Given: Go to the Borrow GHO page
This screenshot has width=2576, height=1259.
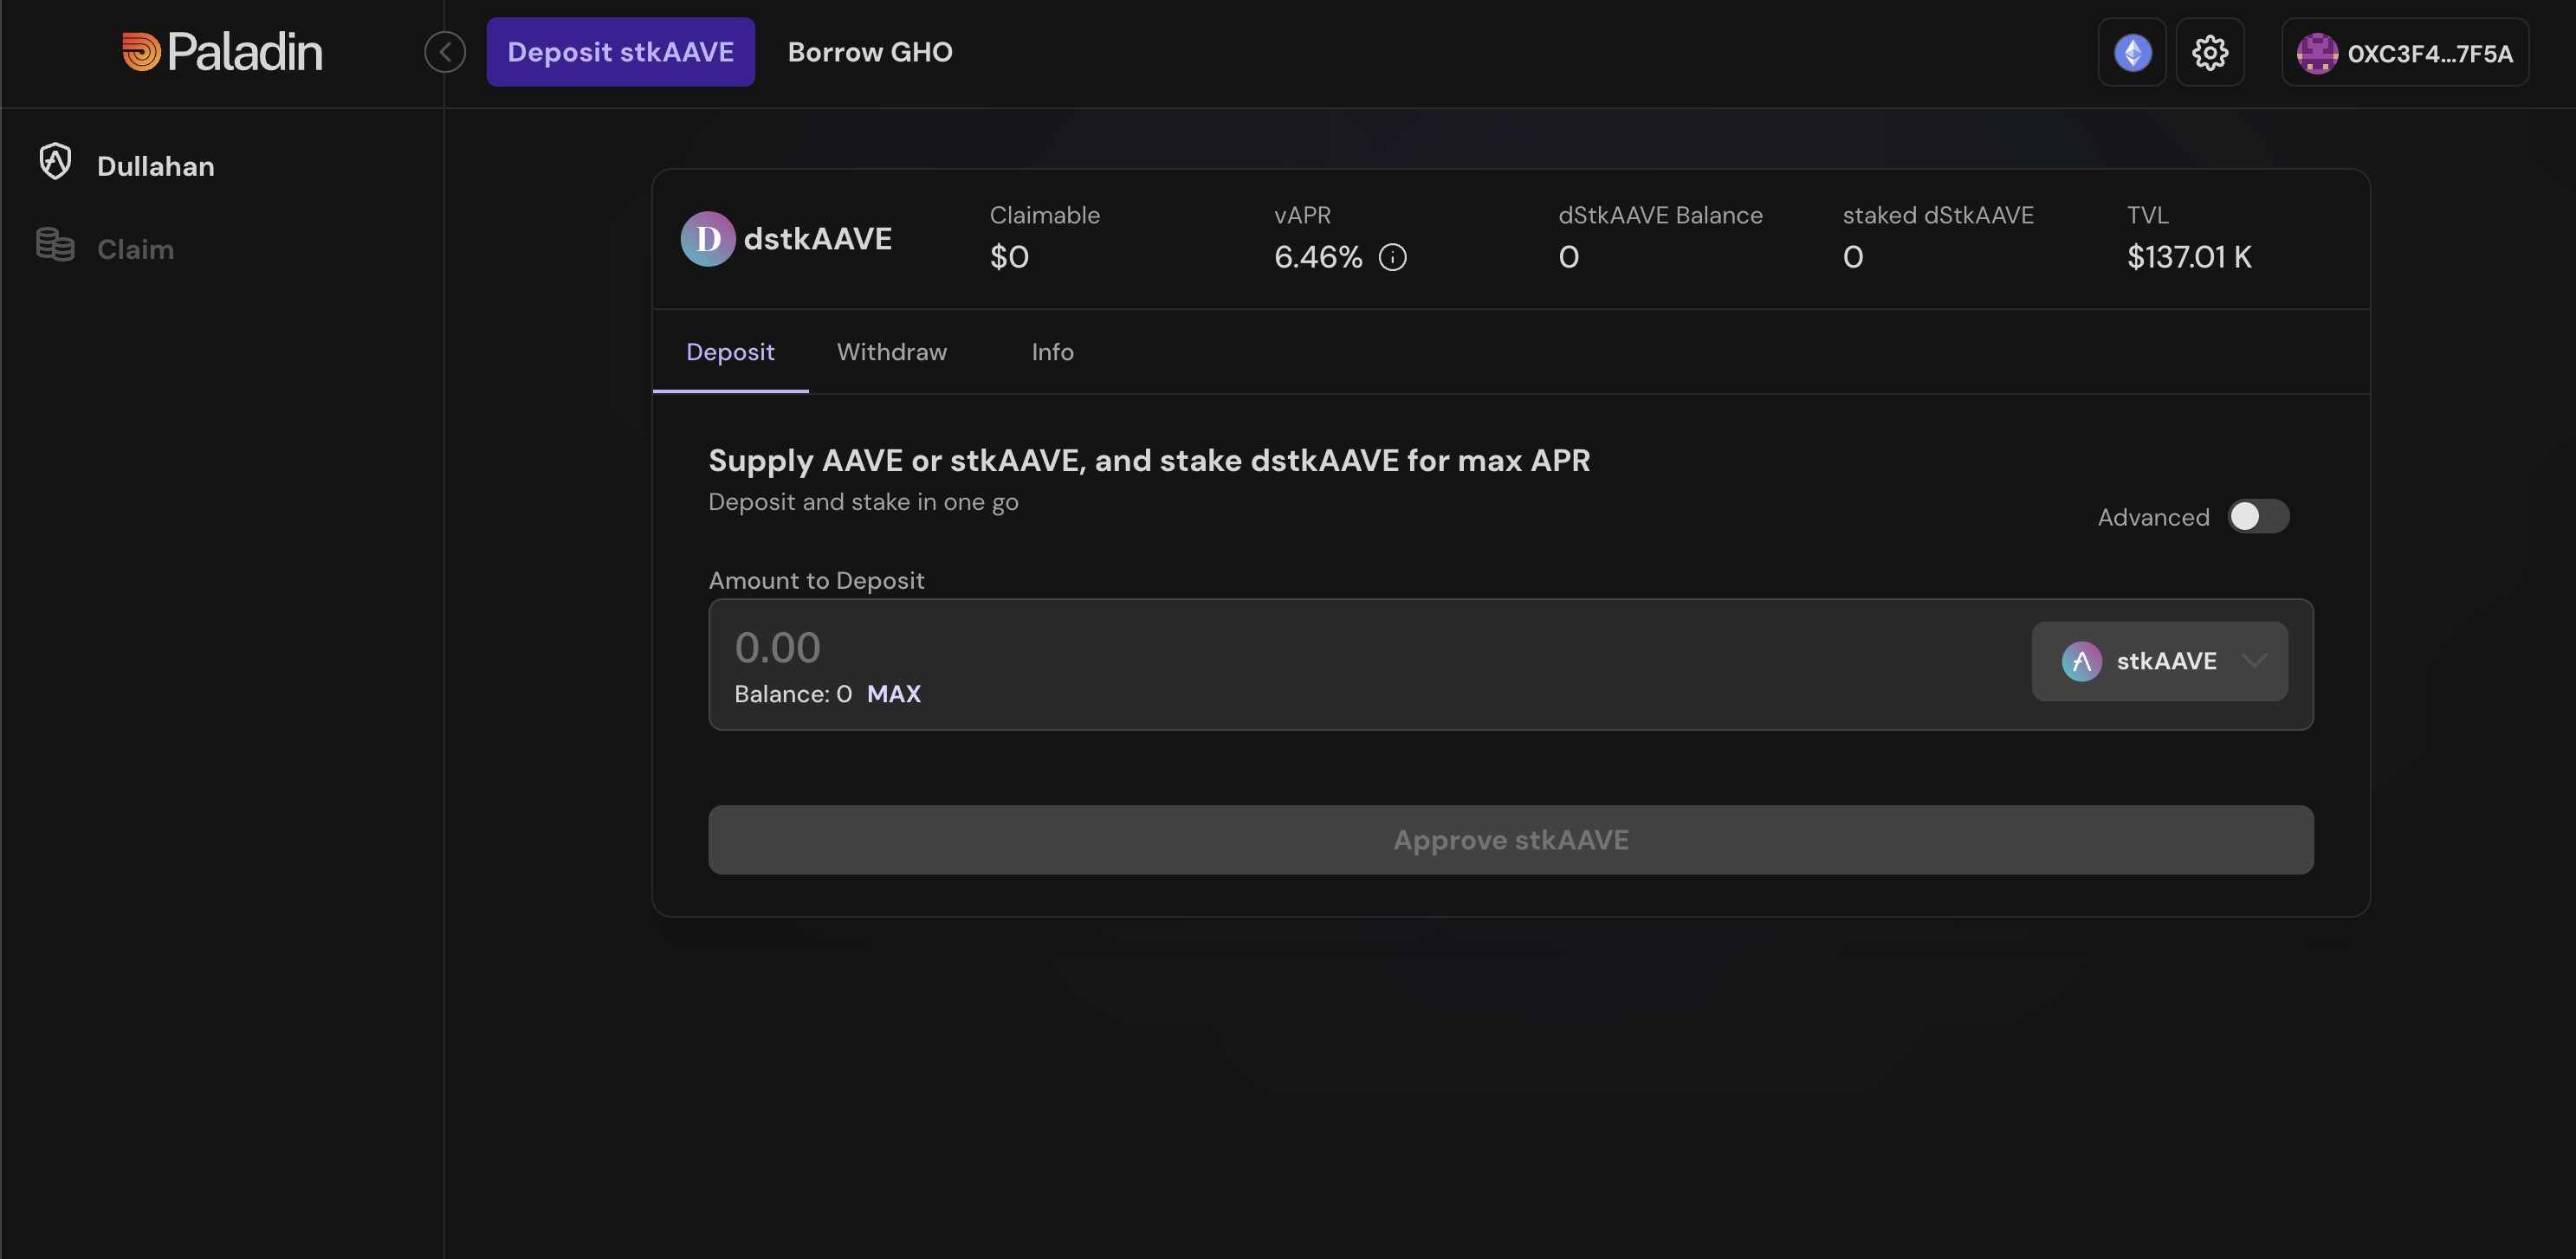Looking at the screenshot, I should [x=869, y=52].
